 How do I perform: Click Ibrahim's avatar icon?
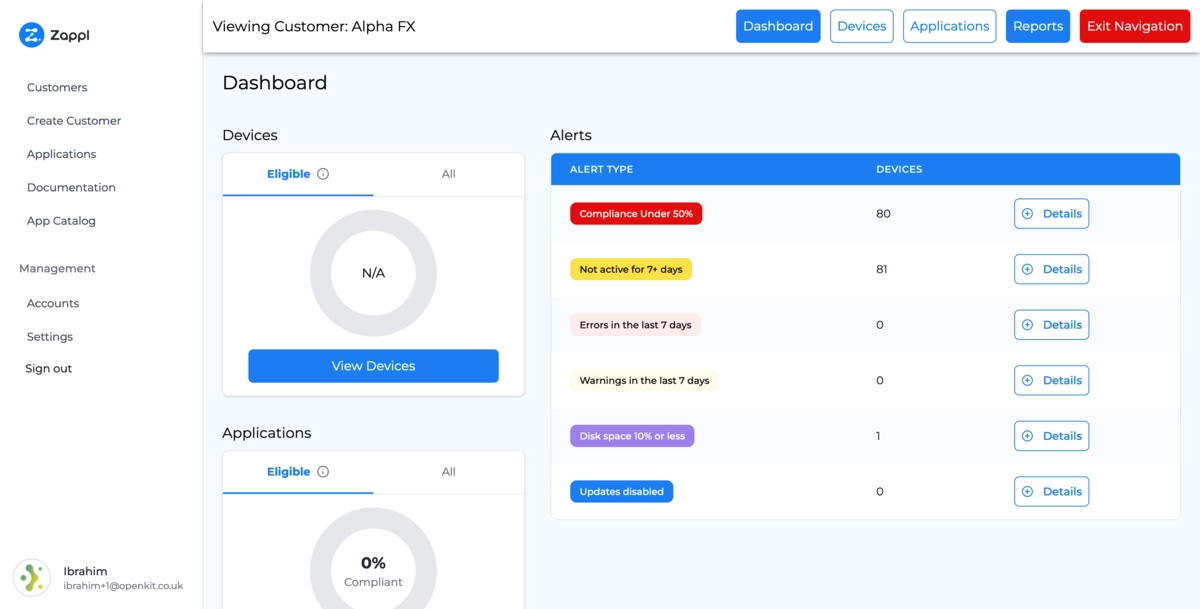pos(31,578)
